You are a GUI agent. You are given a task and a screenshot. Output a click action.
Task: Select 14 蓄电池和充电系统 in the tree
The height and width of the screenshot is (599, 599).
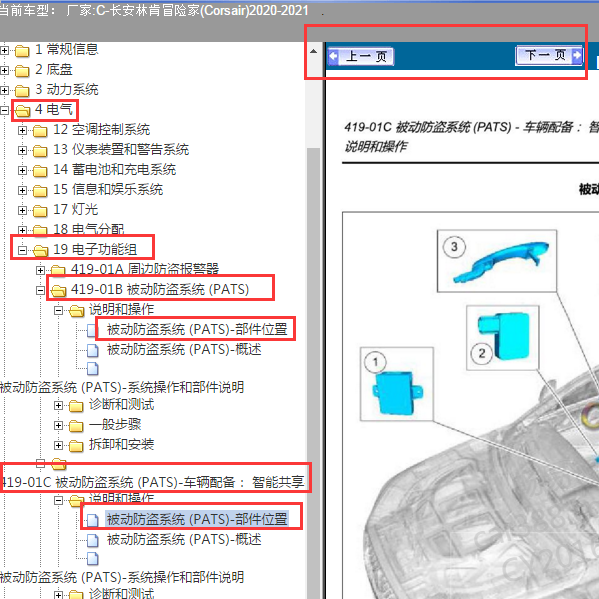pos(115,169)
